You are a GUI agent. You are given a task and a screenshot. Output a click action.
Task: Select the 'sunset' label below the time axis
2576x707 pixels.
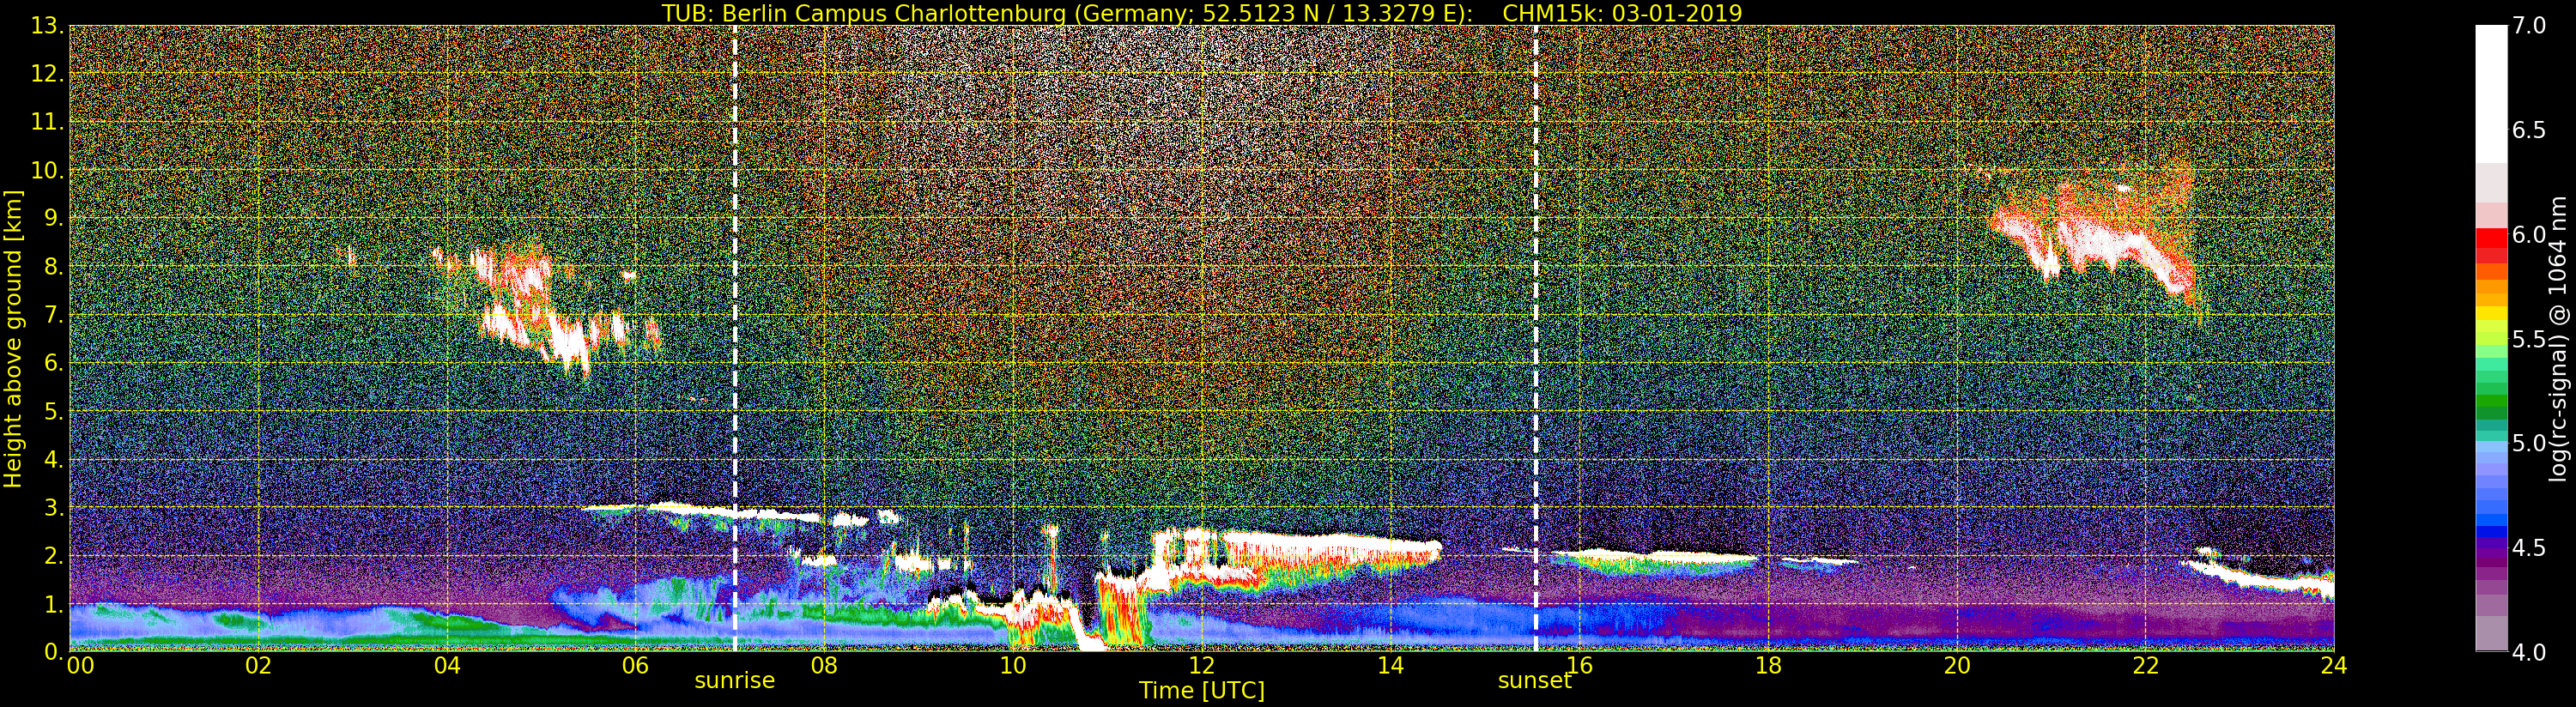1535,680
